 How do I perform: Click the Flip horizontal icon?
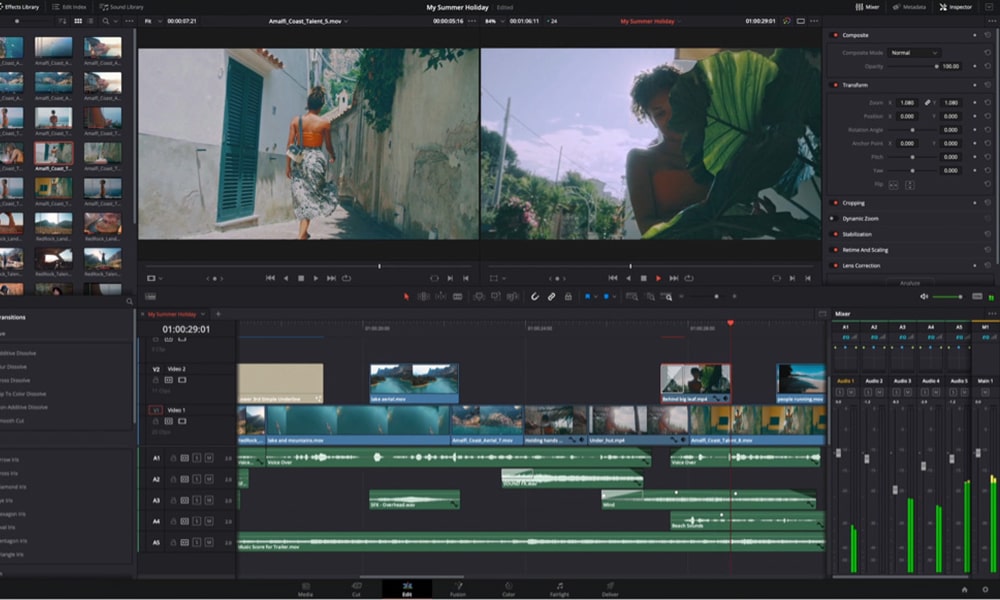(x=893, y=185)
